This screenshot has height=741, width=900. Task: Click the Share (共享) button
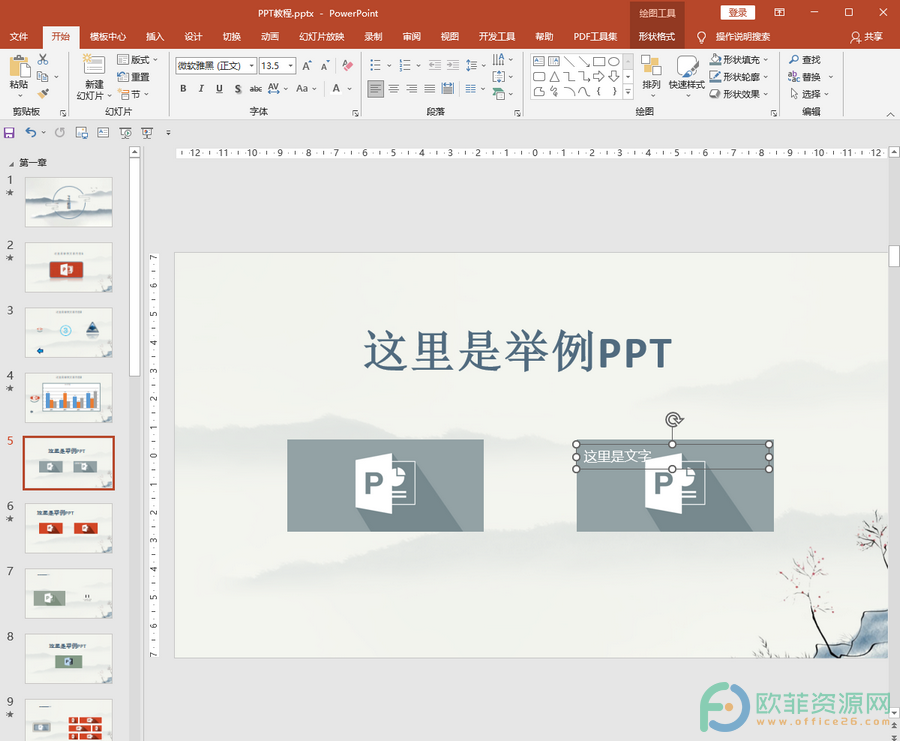866,37
